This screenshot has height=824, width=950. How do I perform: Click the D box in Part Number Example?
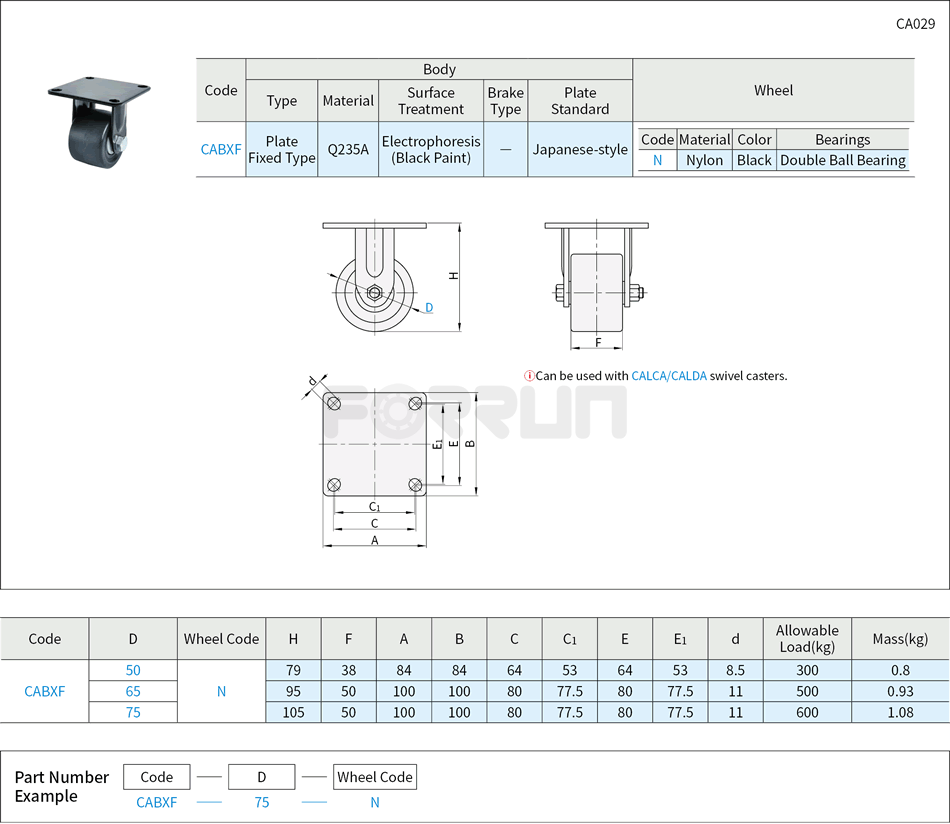tap(261, 777)
